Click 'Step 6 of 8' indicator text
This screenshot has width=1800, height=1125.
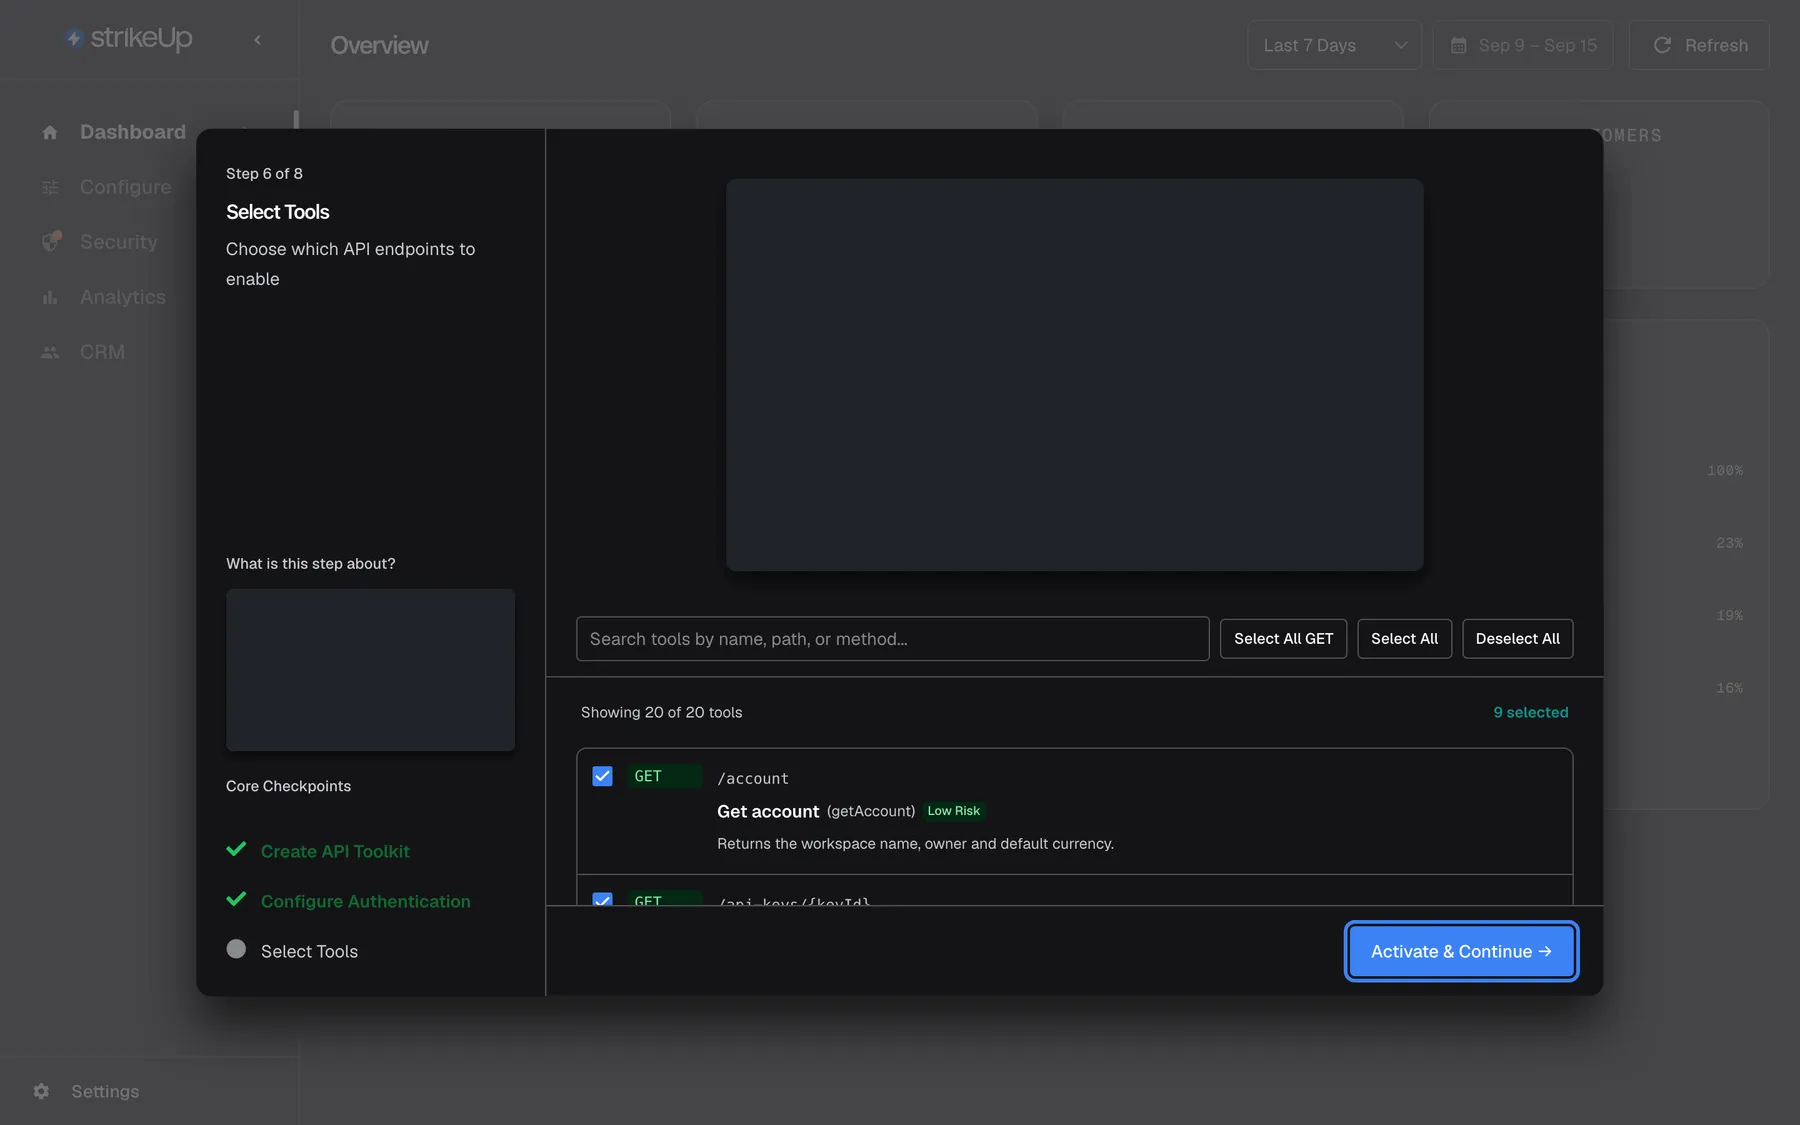click(264, 173)
